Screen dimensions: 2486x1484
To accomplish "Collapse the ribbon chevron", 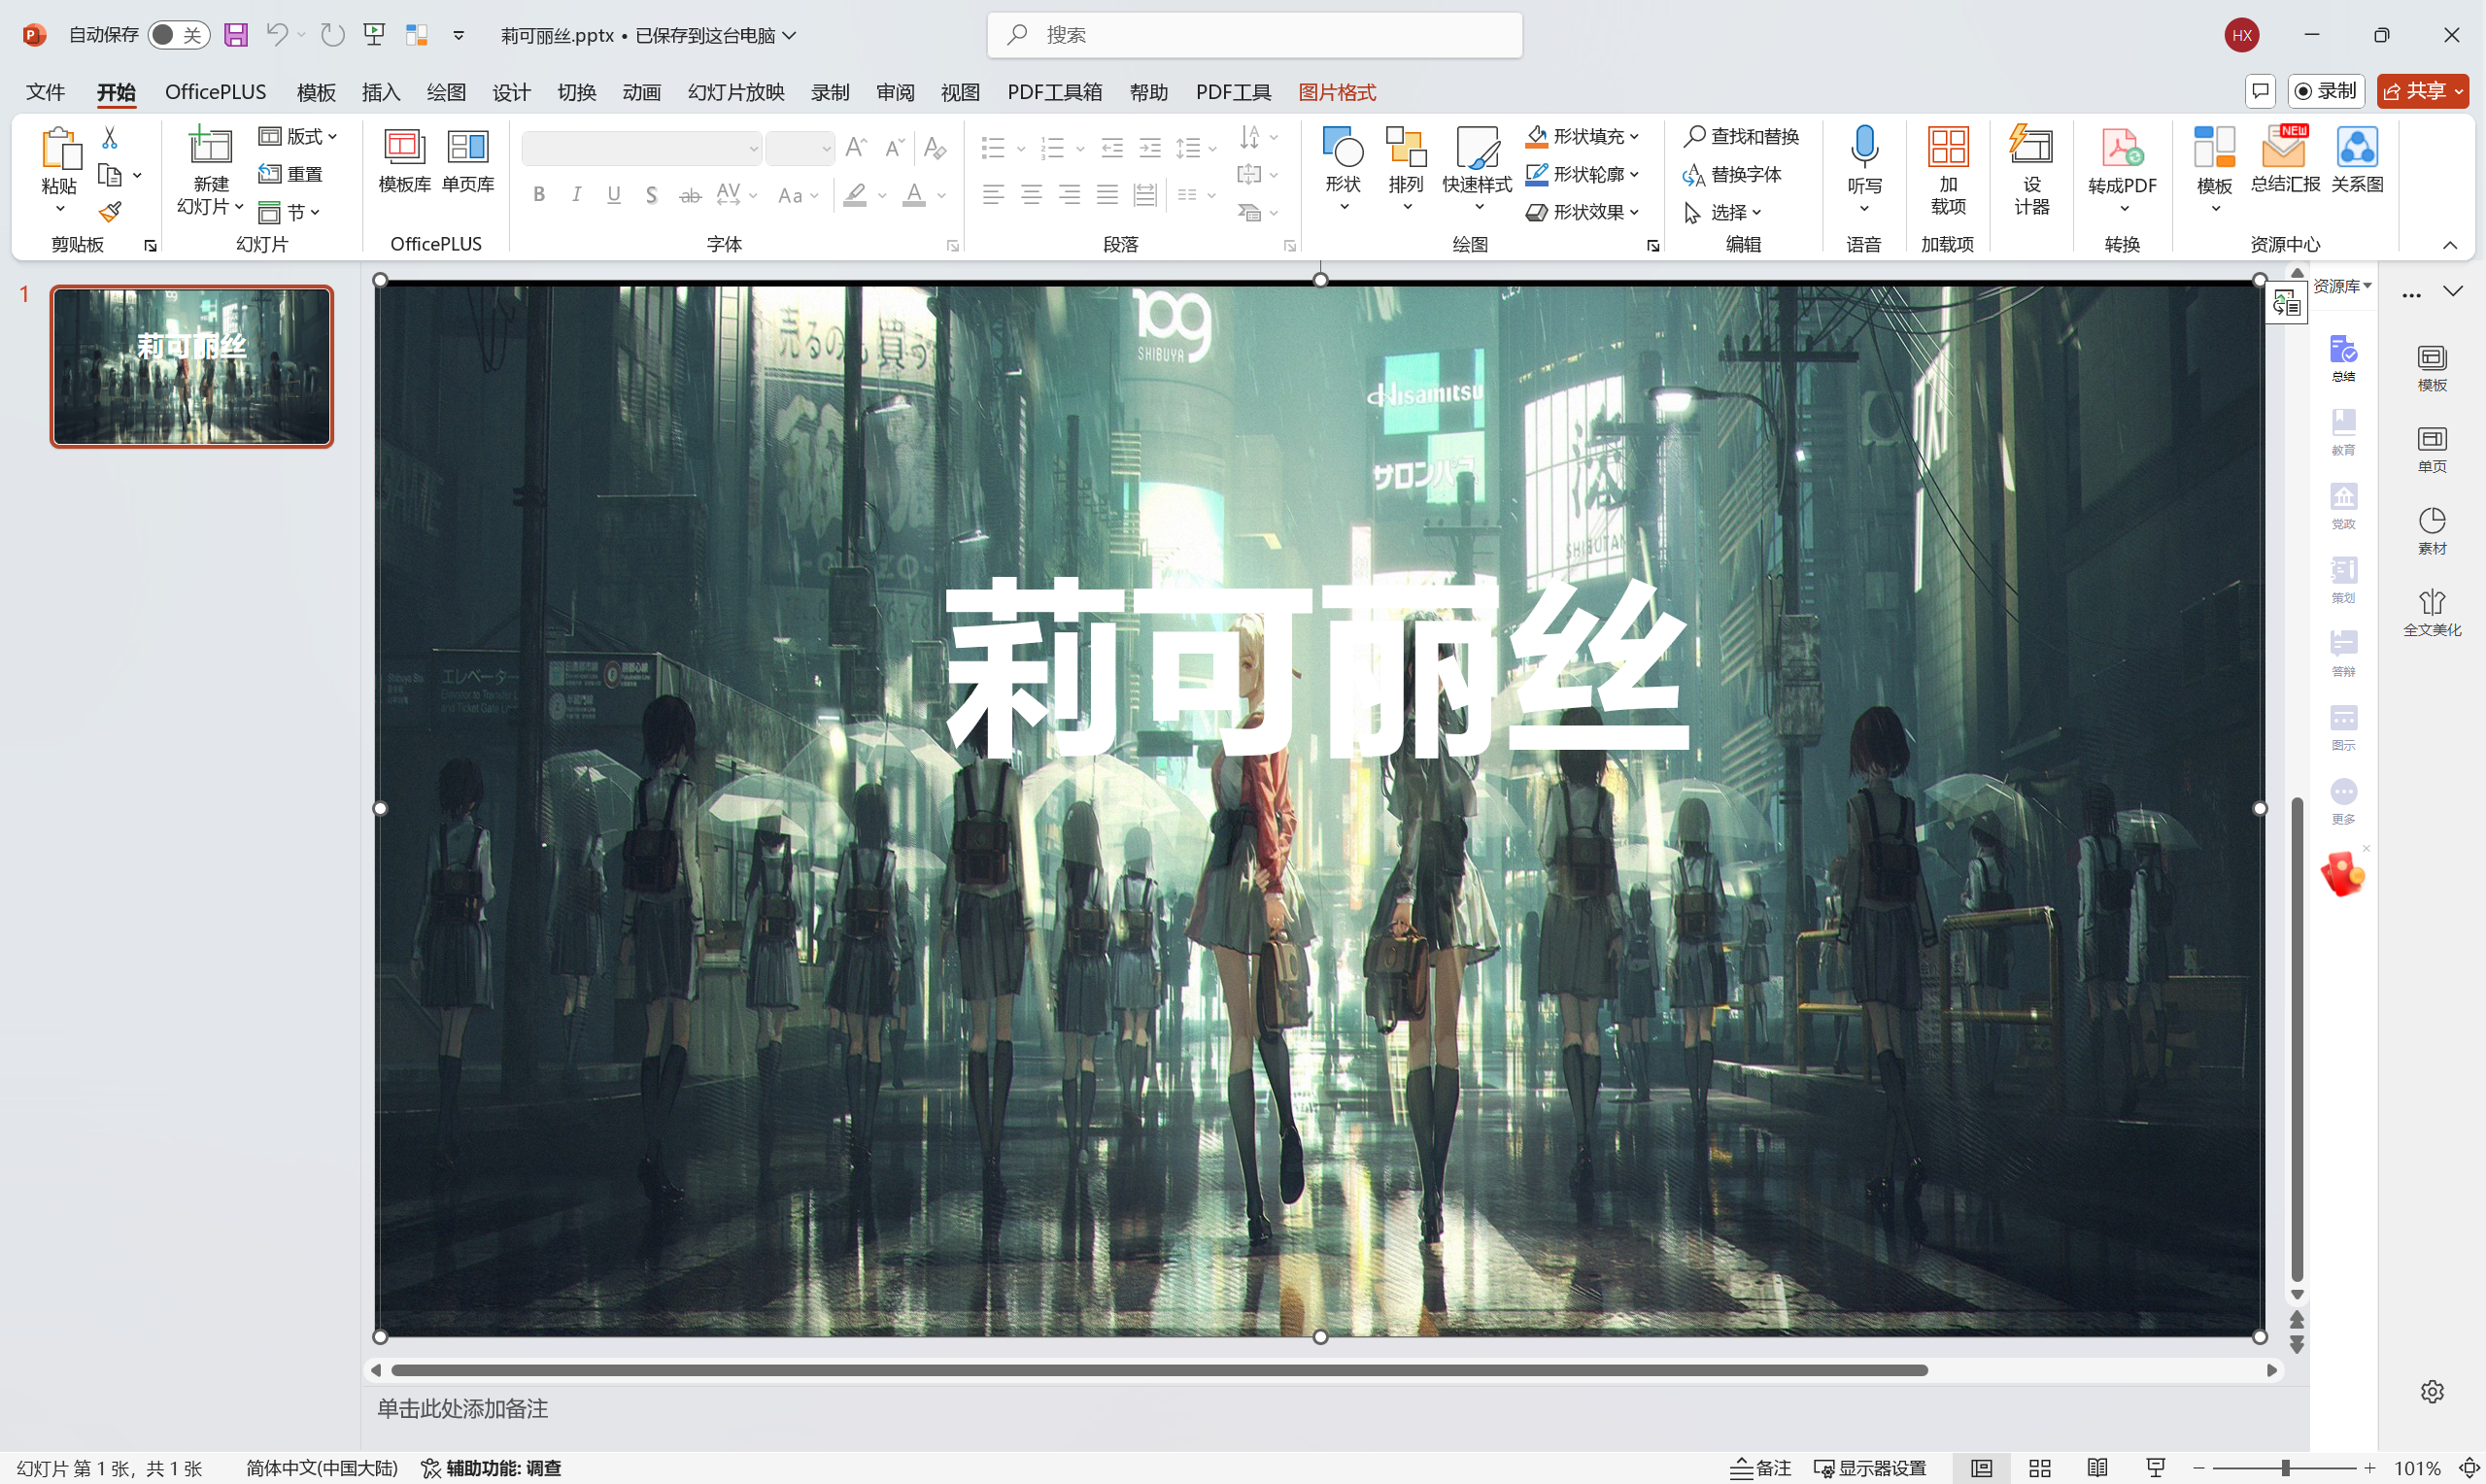I will click(x=2450, y=245).
